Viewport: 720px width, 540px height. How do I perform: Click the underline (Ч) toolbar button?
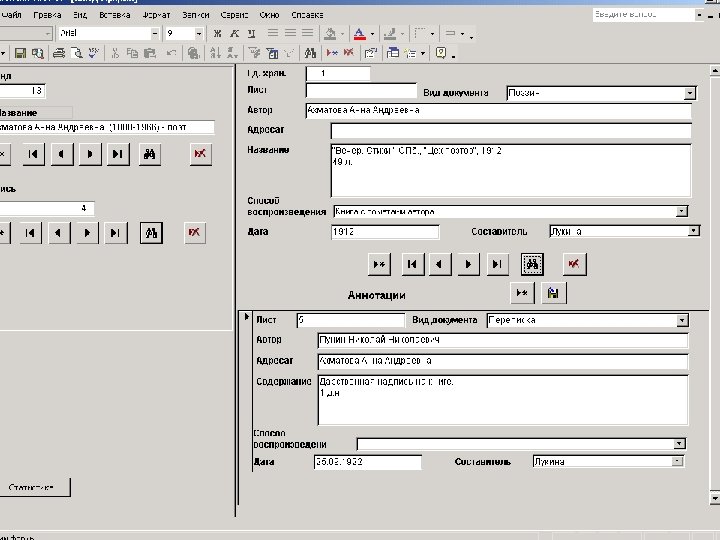click(x=252, y=34)
